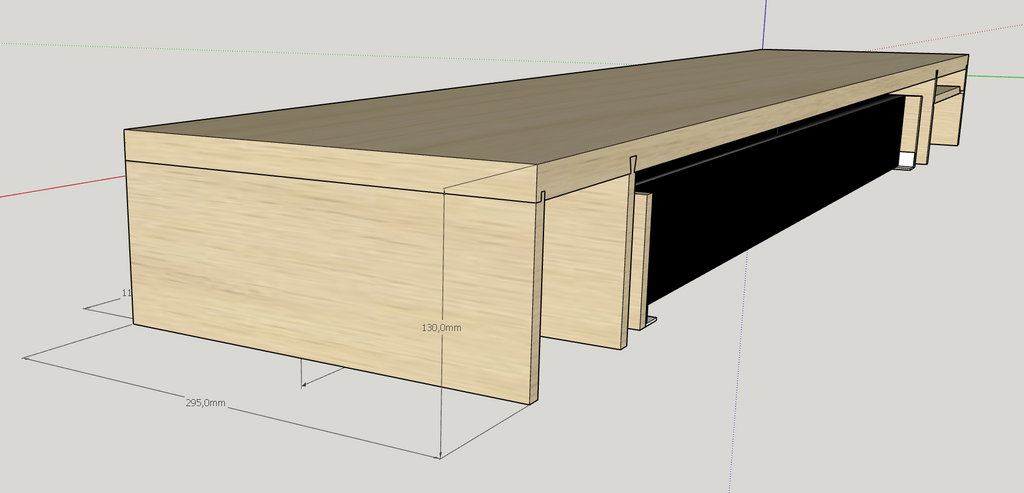Click the blue vertical axis line above the model
Viewport: 1024px width, 493px height.
tap(763, 25)
